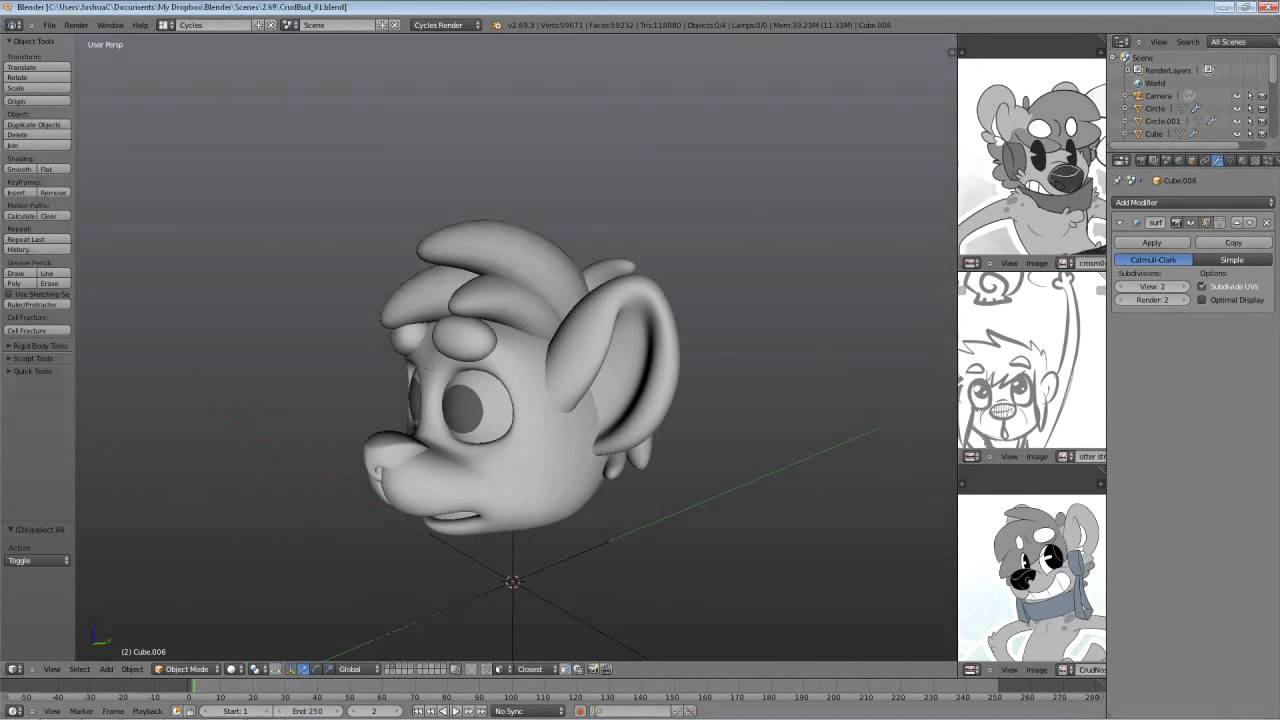Click the timeline record keyframe button
The image size is (1280, 720).
coord(579,711)
